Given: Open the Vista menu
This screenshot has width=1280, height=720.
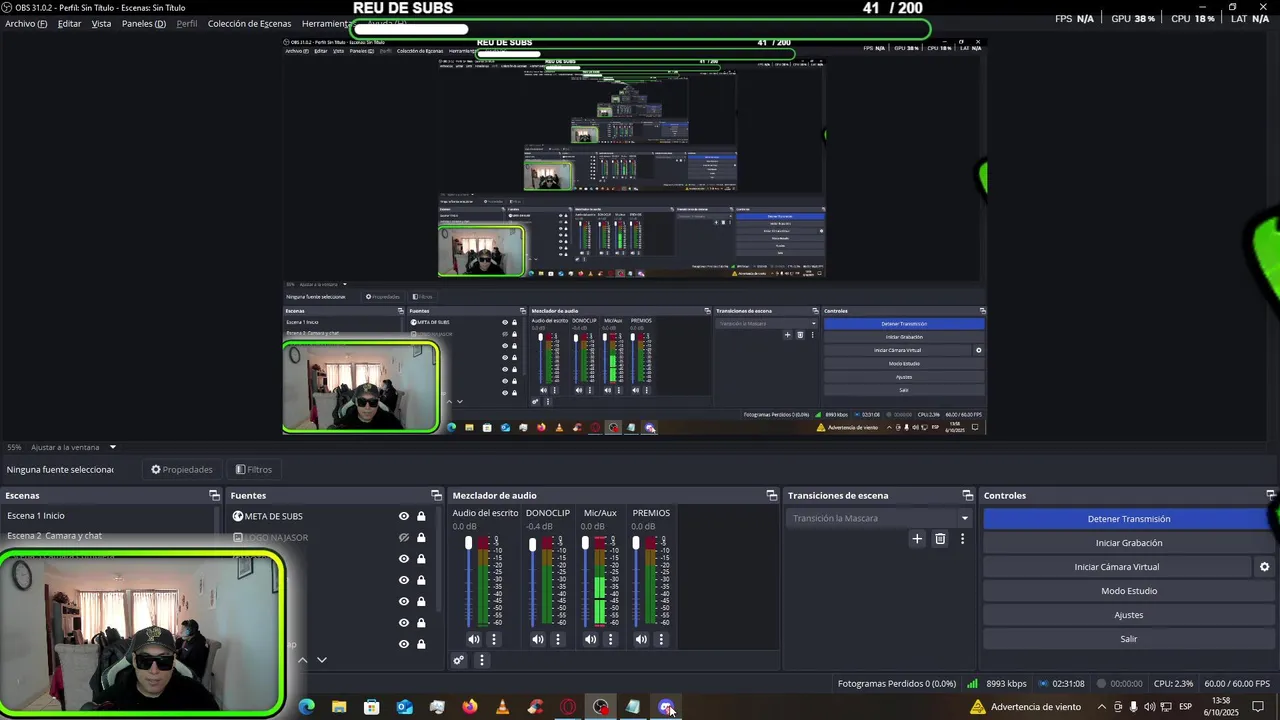Looking at the screenshot, I should pyautogui.click(x=101, y=24).
